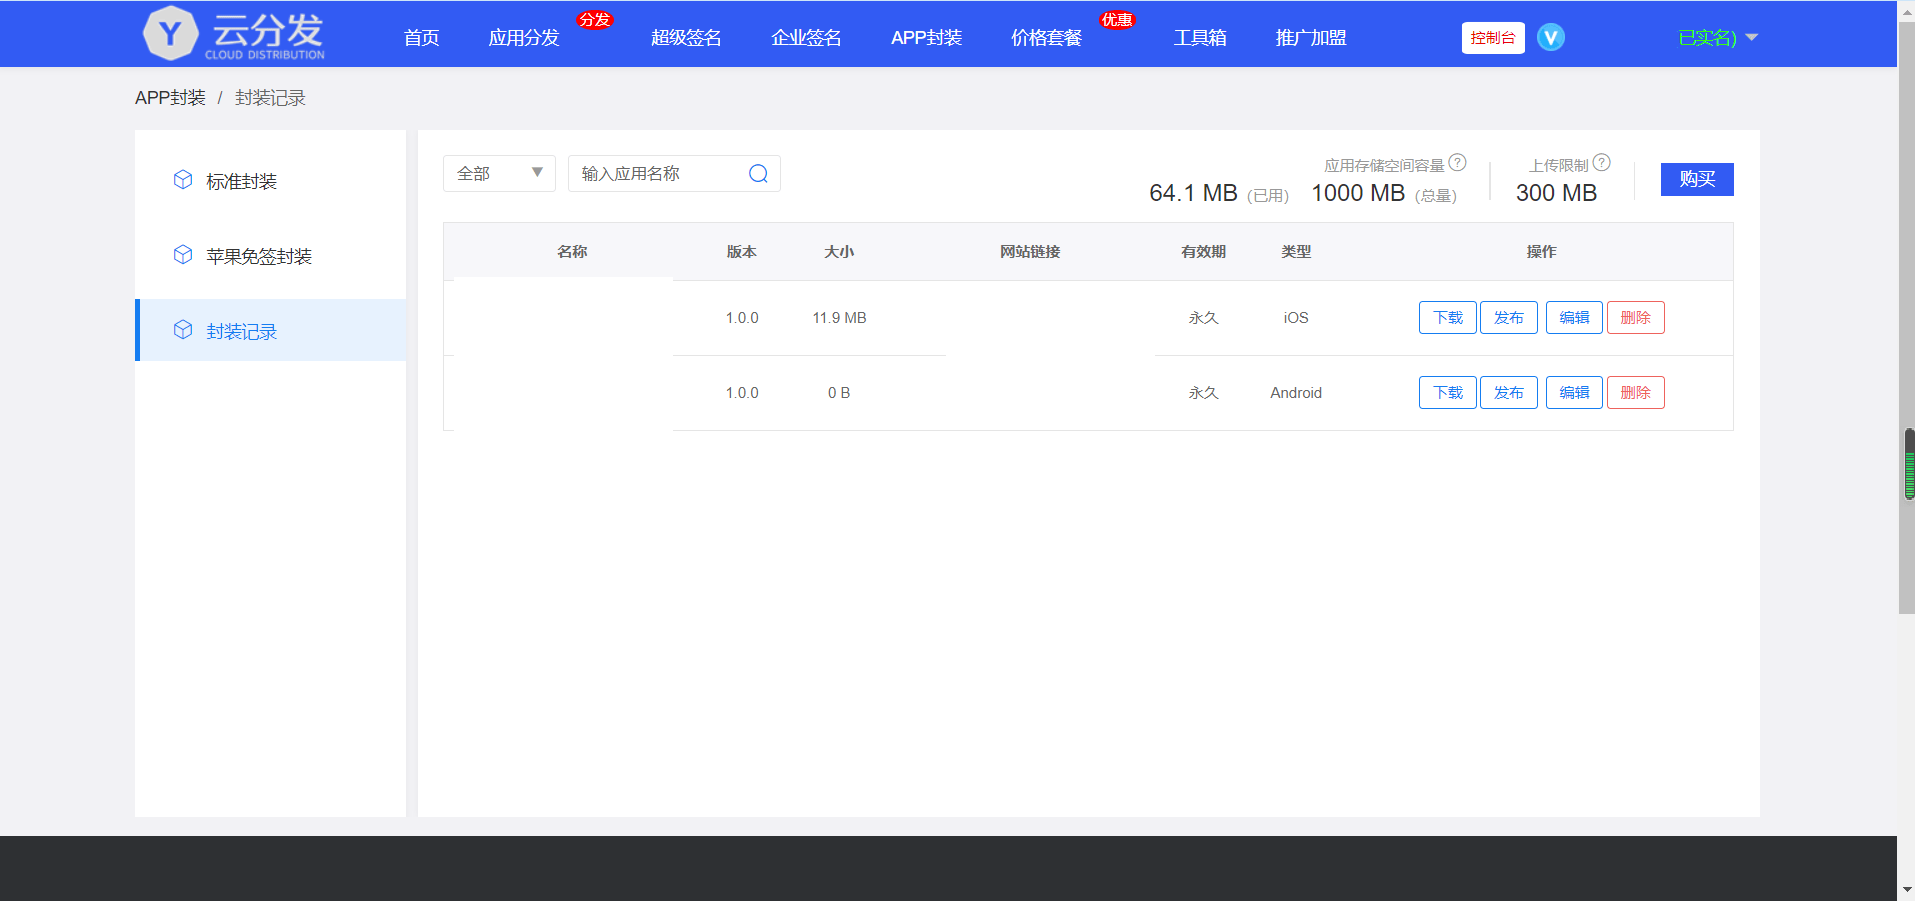Open the 全部 filter dropdown

[498, 173]
